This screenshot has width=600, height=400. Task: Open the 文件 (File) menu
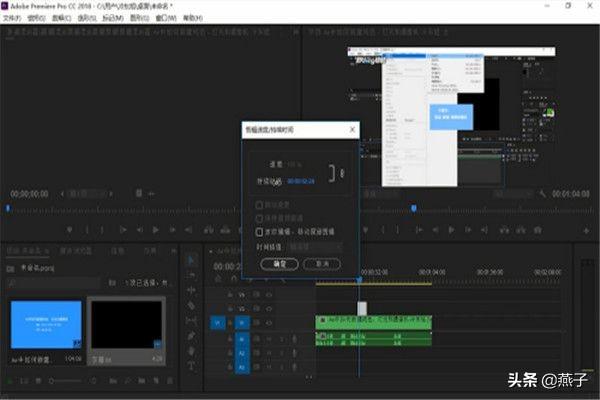(x=13, y=18)
